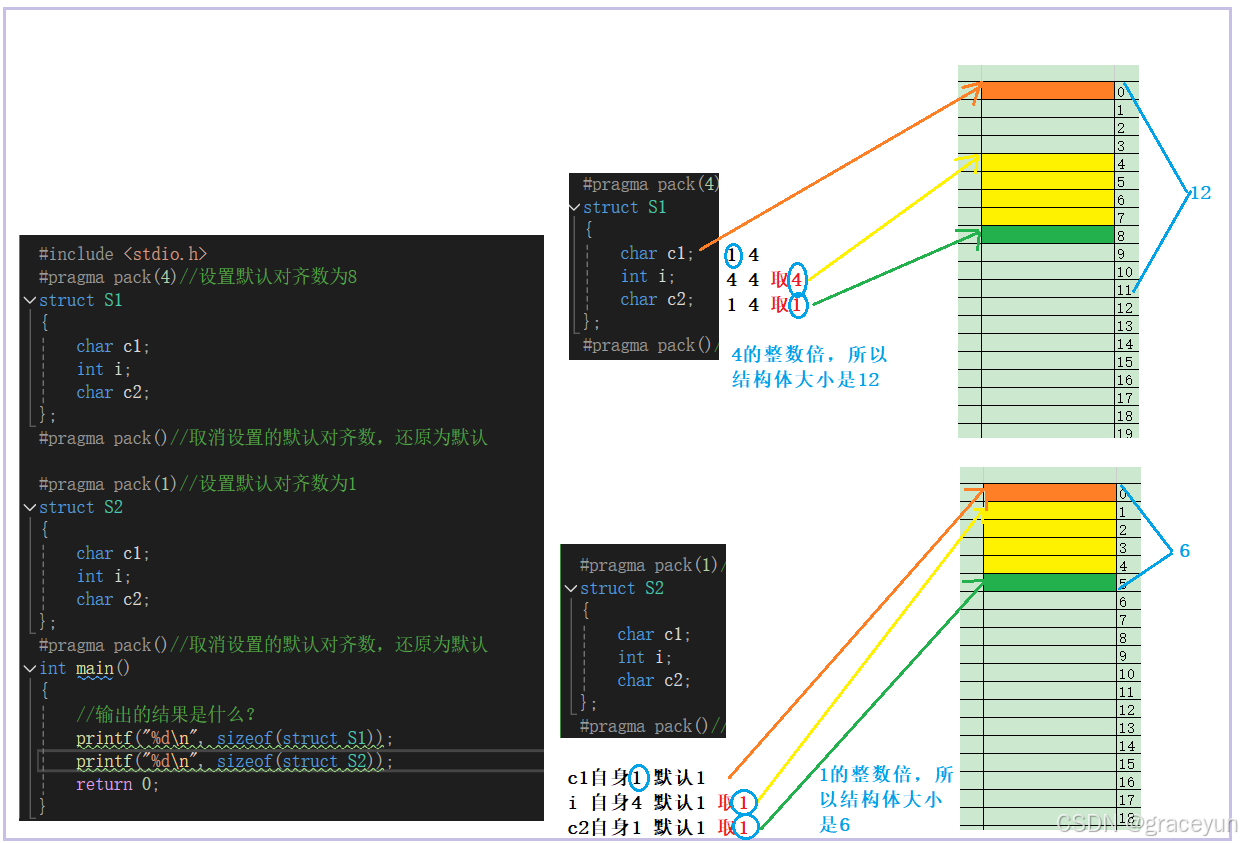Collapse struct S2 in the pack(1) snippet

[x=572, y=588]
